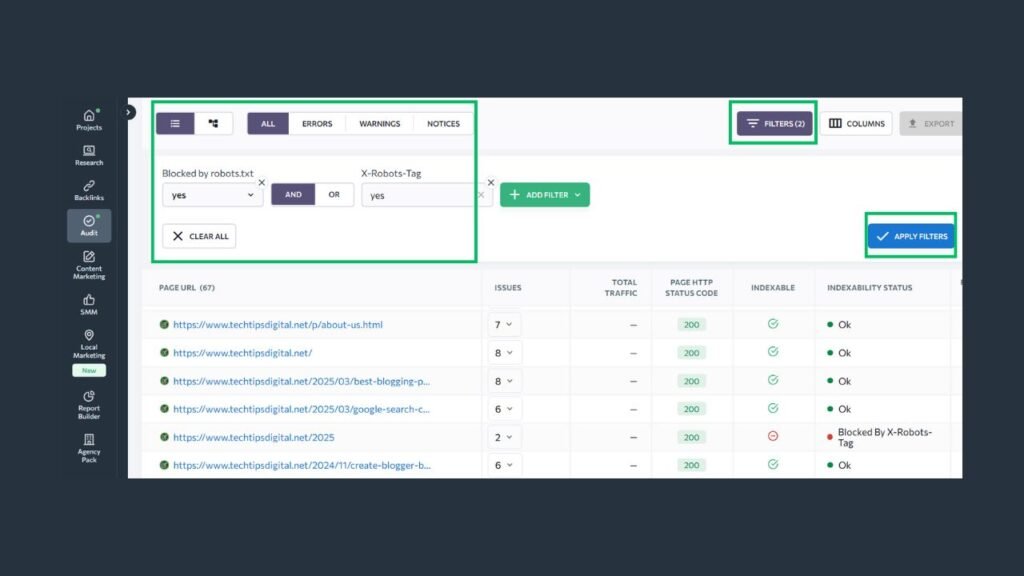Open Content Marketing from the sidebar
This screenshot has height=576, width=1024.
89,264
